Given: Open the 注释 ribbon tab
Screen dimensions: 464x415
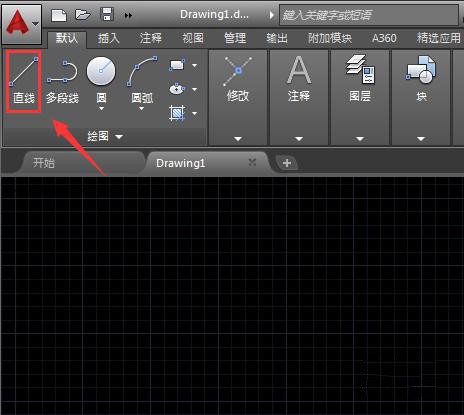Looking at the screenshot, I should coord(151,38).
